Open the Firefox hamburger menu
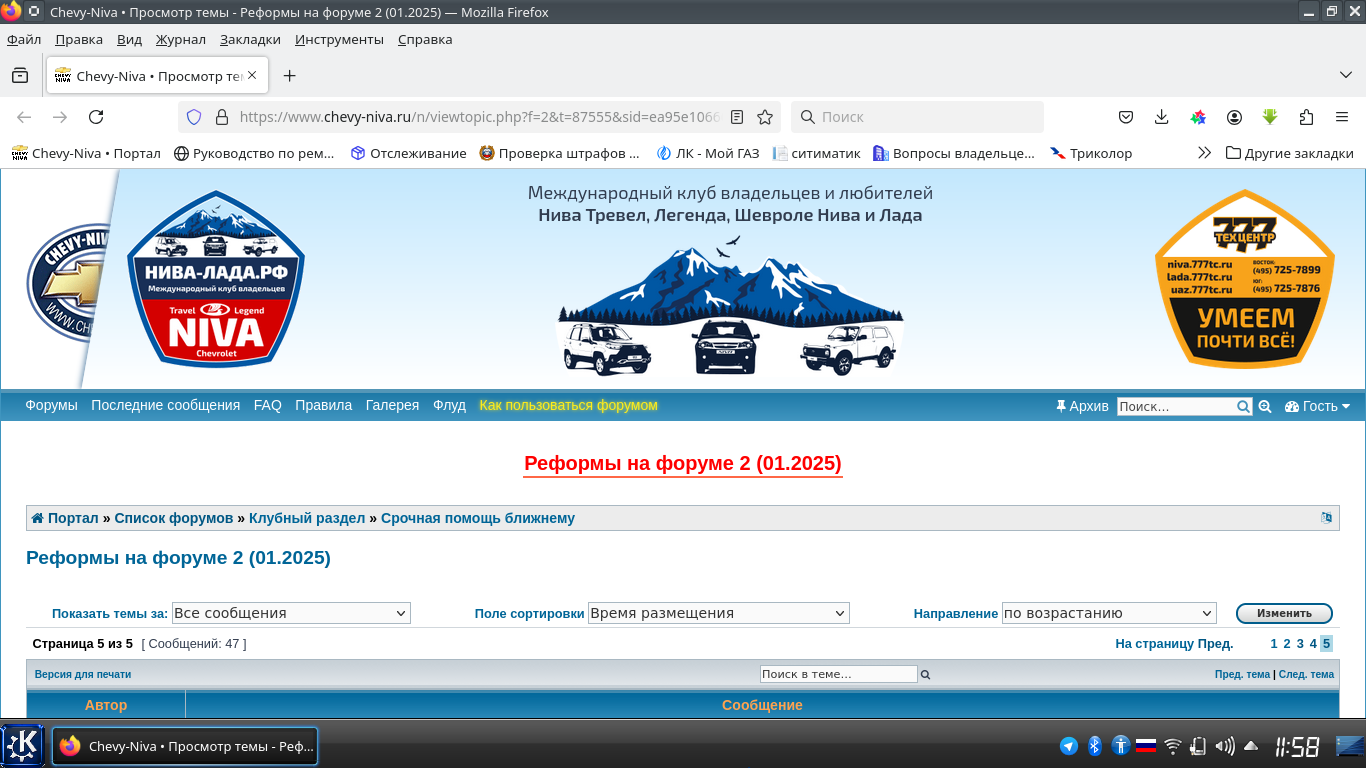This screenshot has height=768, width=1366. pos(1342,117)
